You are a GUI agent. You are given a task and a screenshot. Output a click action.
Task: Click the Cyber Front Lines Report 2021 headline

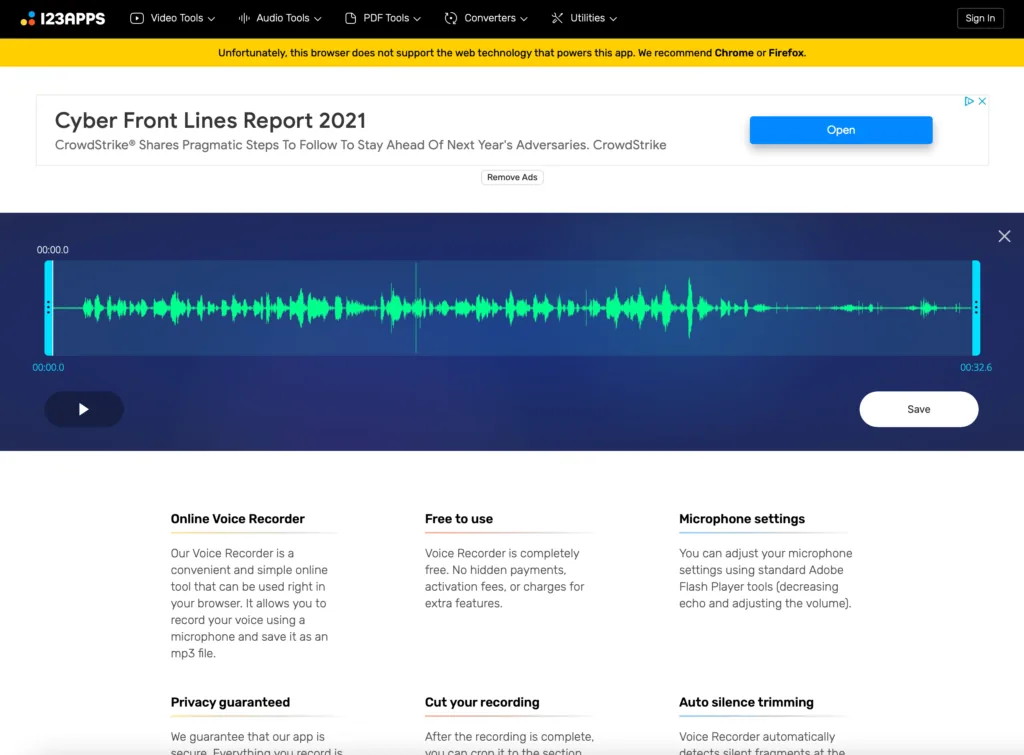[x=210, y=120]
